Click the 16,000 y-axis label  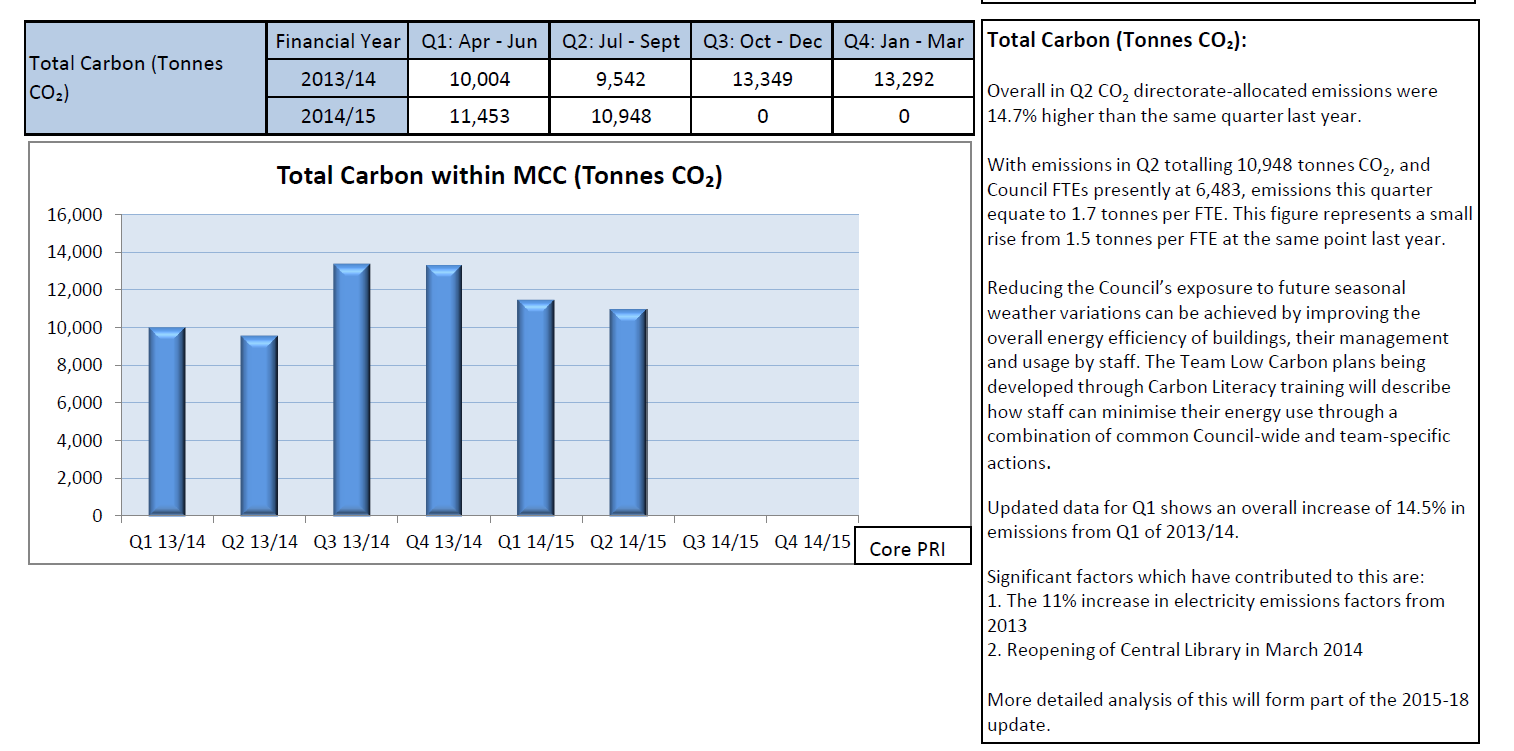click(75, 215)
